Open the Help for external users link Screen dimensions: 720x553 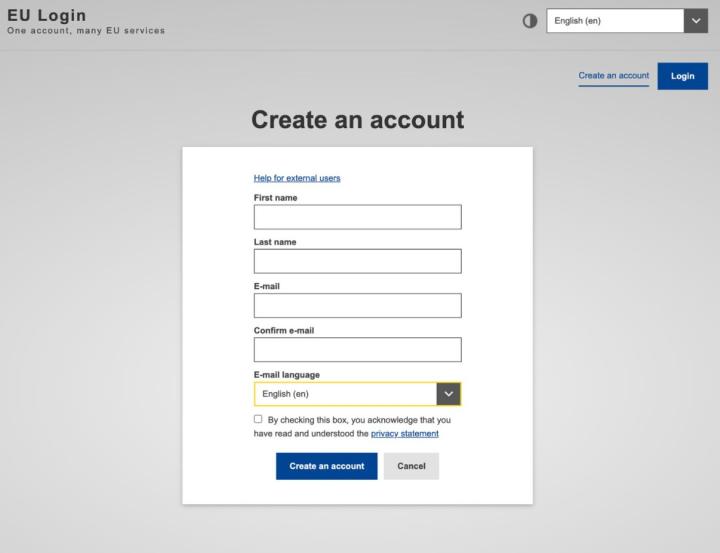297,178
